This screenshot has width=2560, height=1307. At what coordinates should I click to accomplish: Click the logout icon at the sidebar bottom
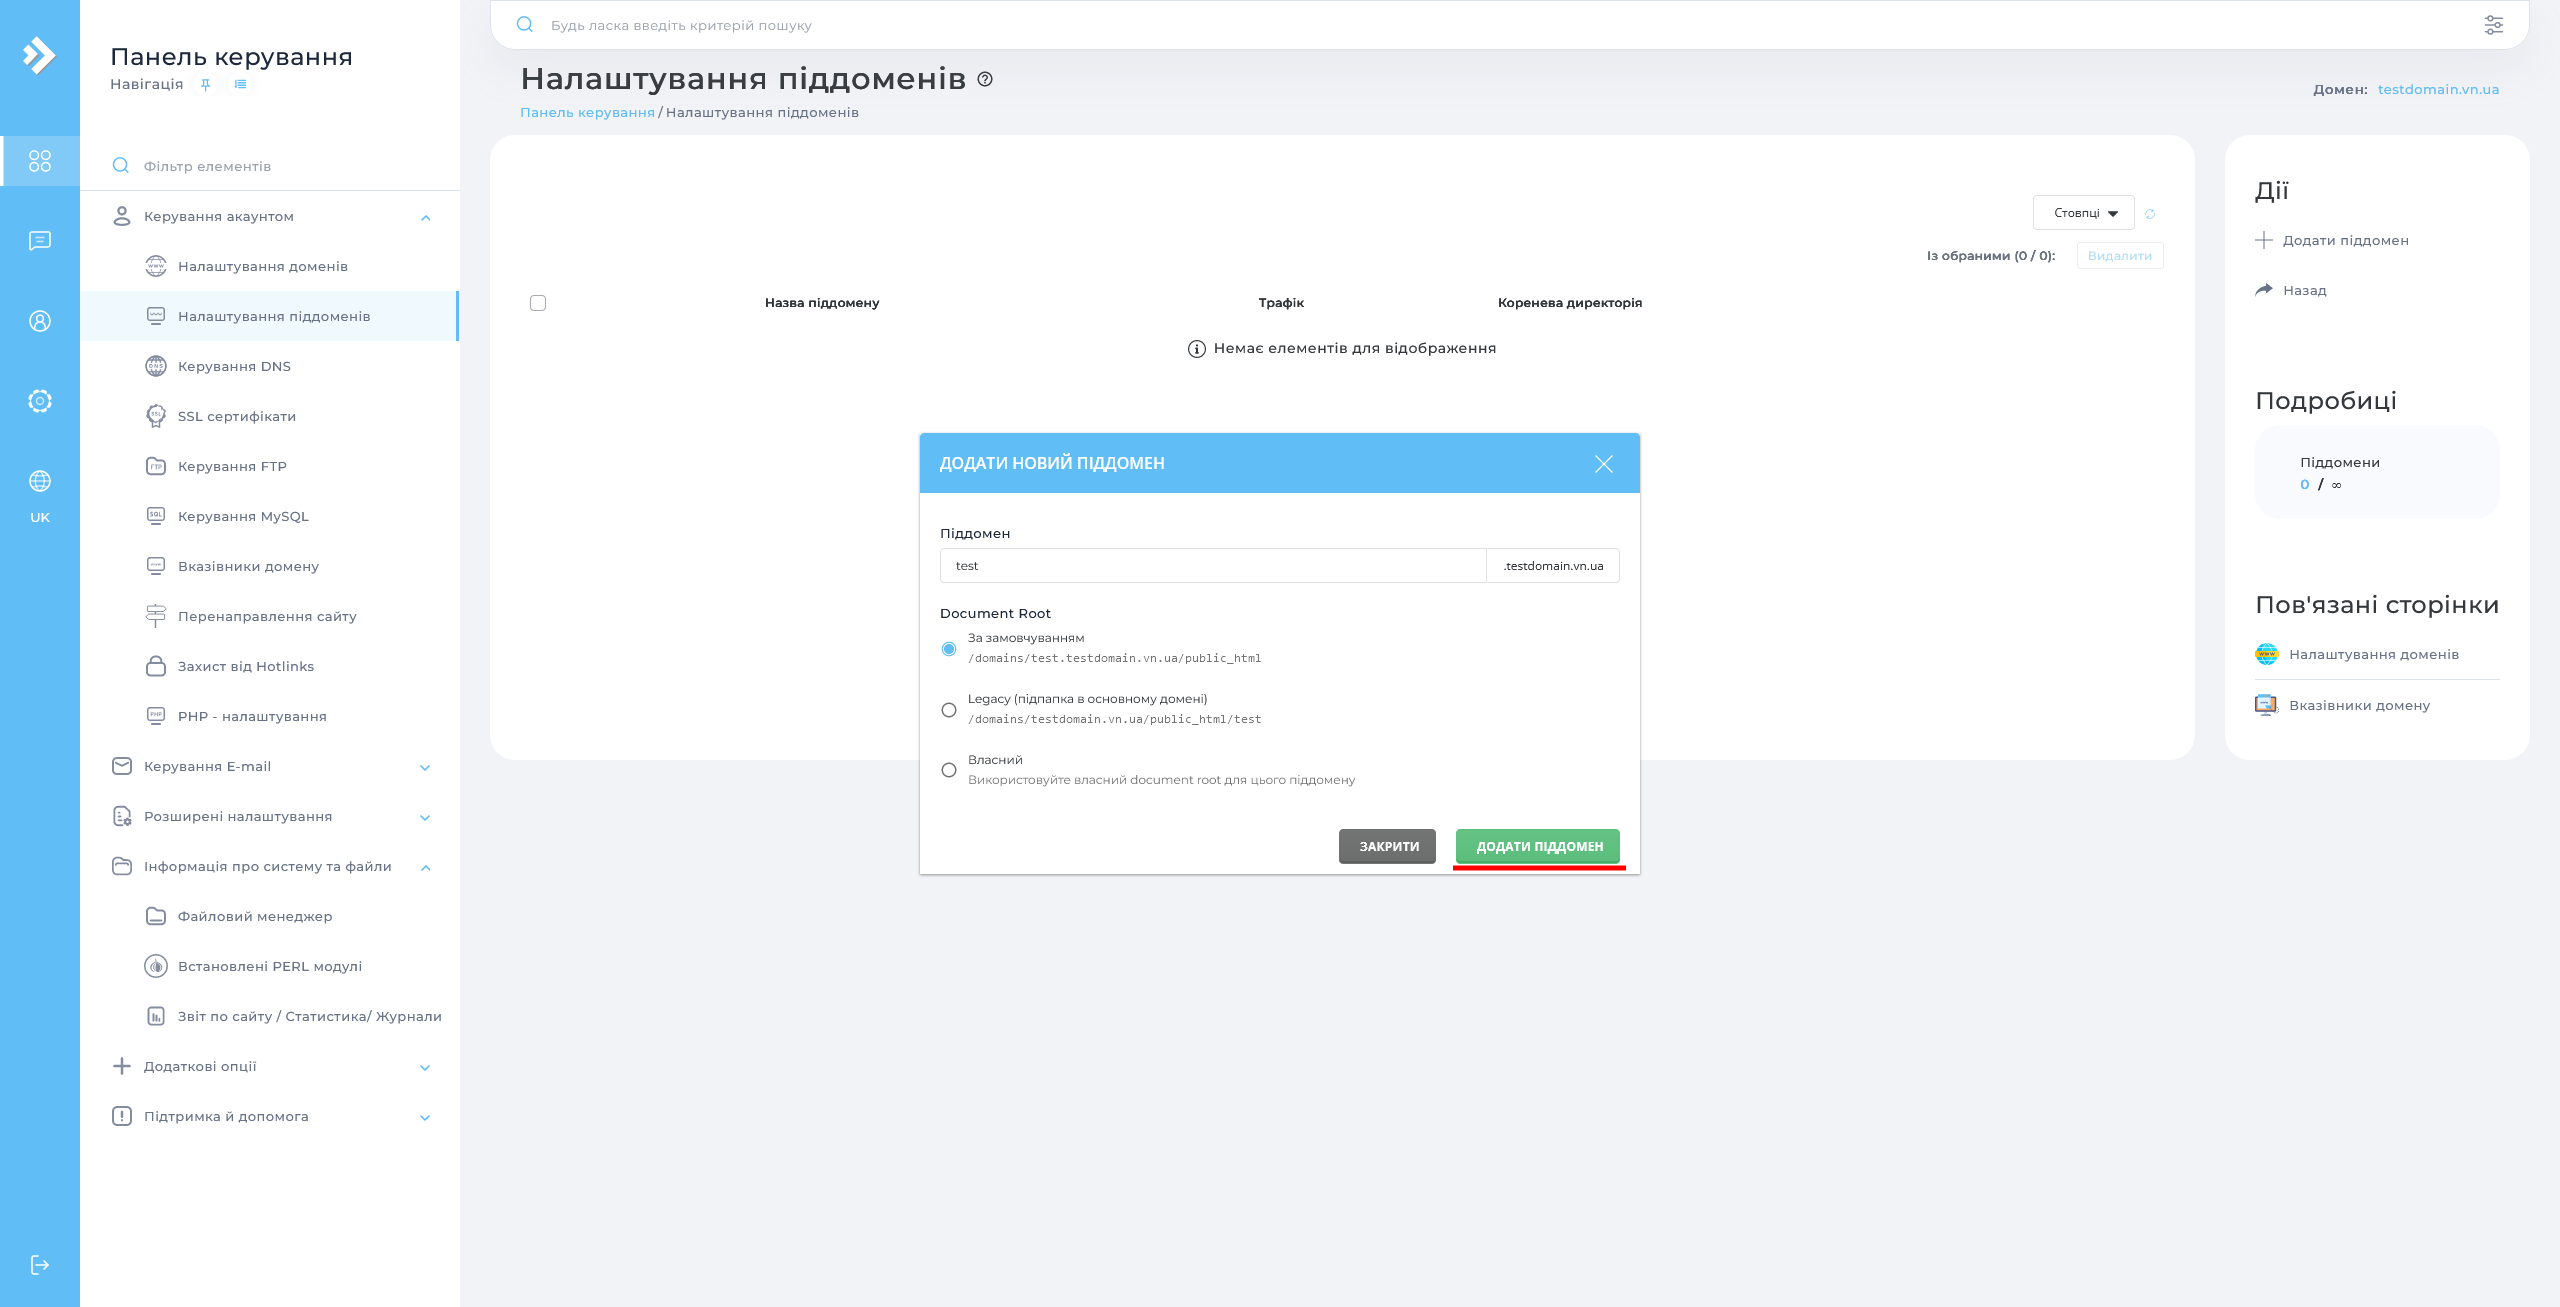[40, 1263]
